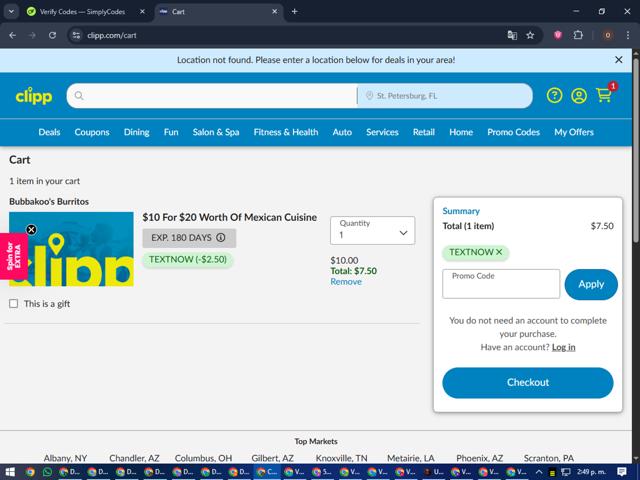Open the Auto category

342,132
